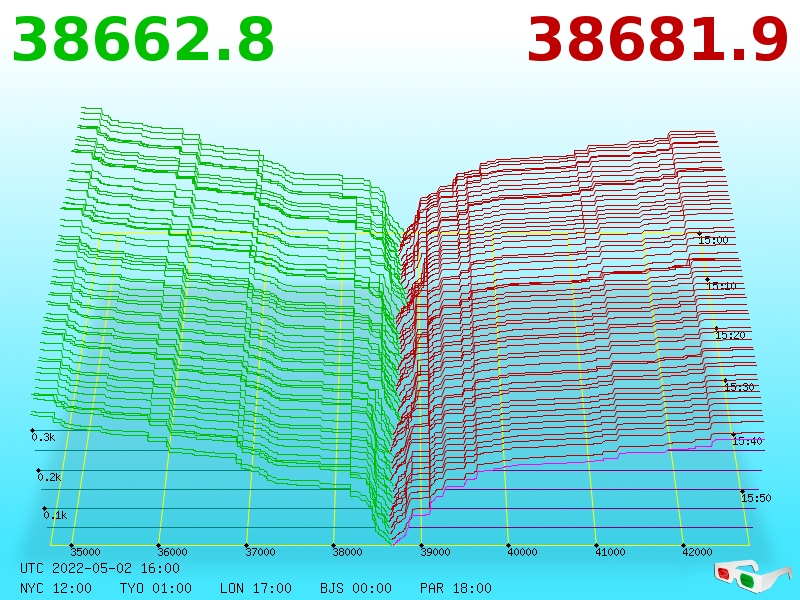800x600 pixels.
Task: Click the 15:20 time marker
Action: [730, 336]
